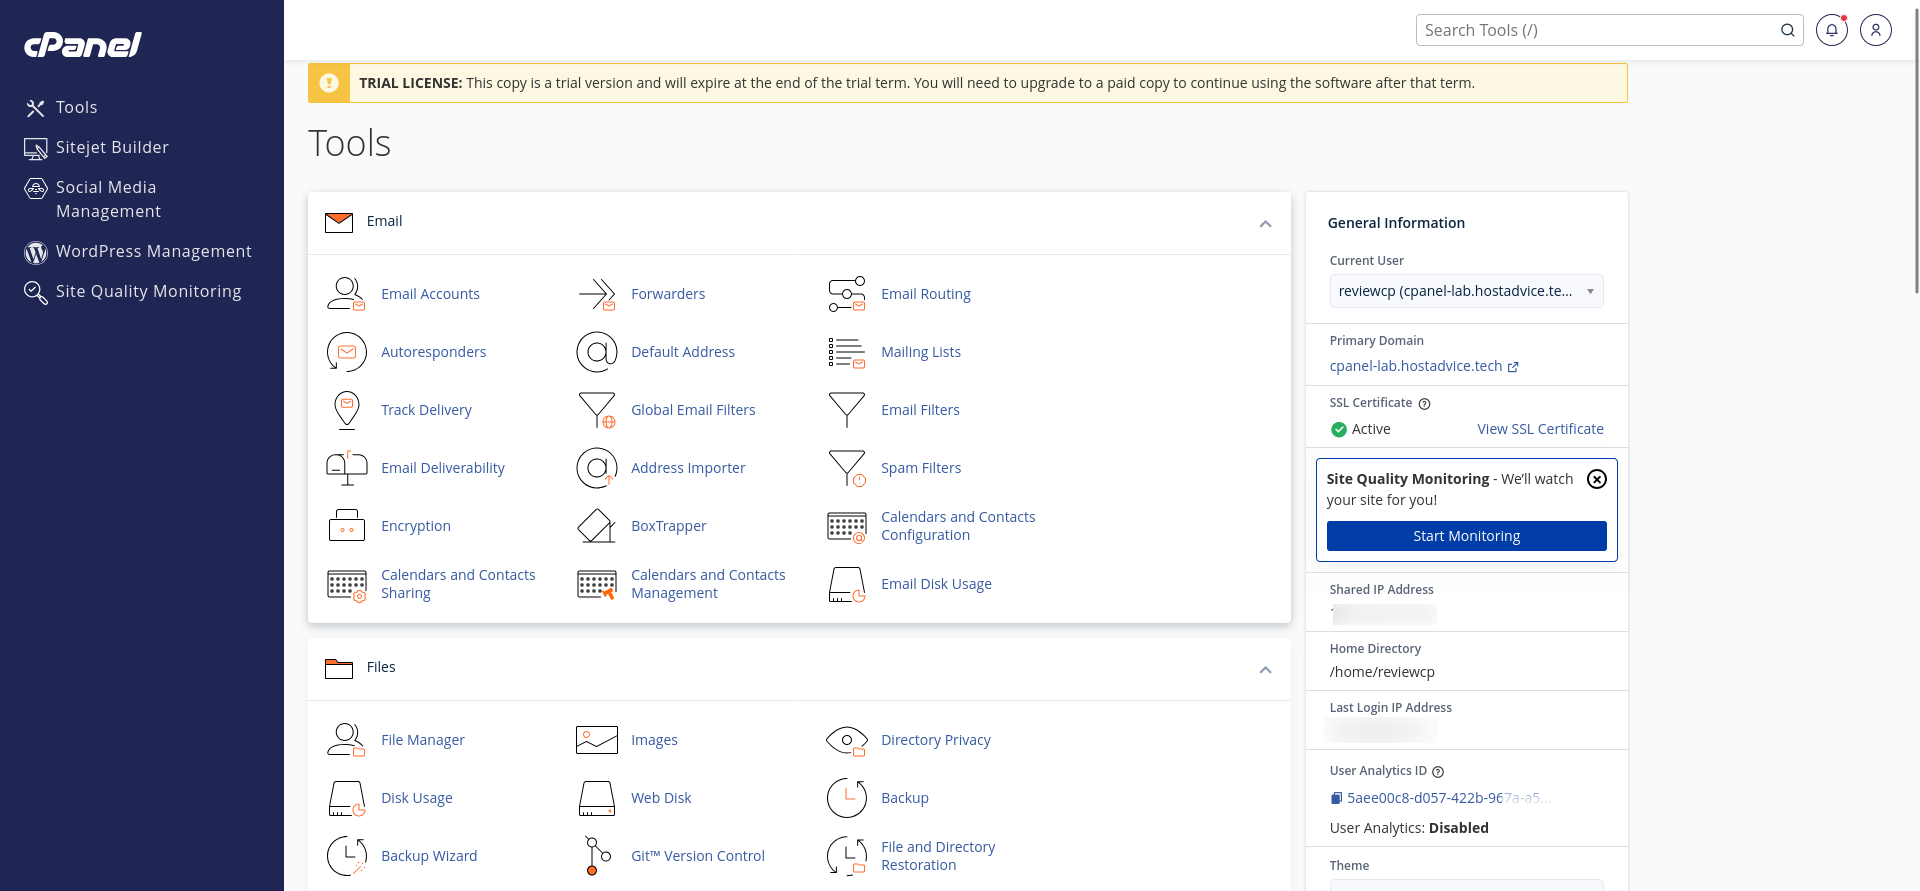Click the Address Importer link
1920x891 pixels.
688,468
